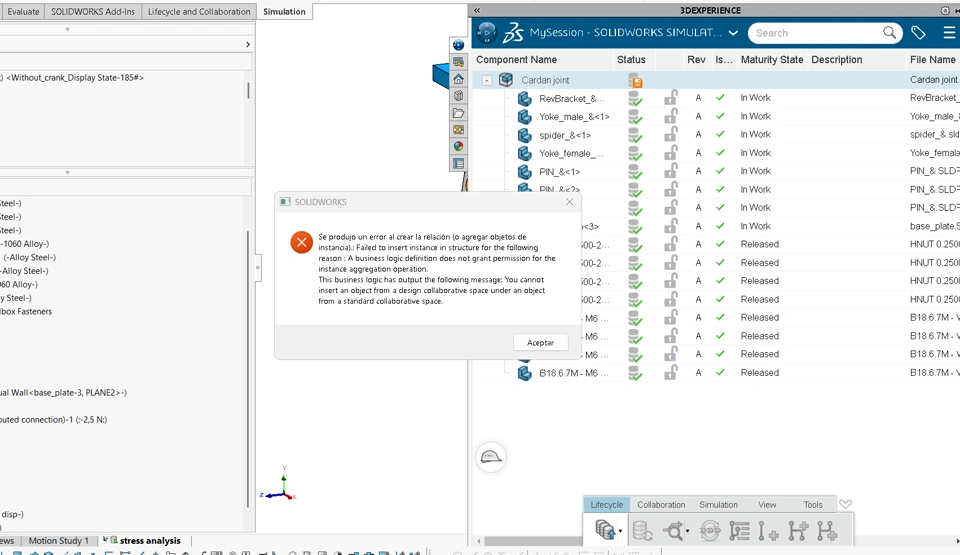Click the Save to server icon in Lifecycle bar
This screenshot has height=555, width=960.
pos(604,530)
